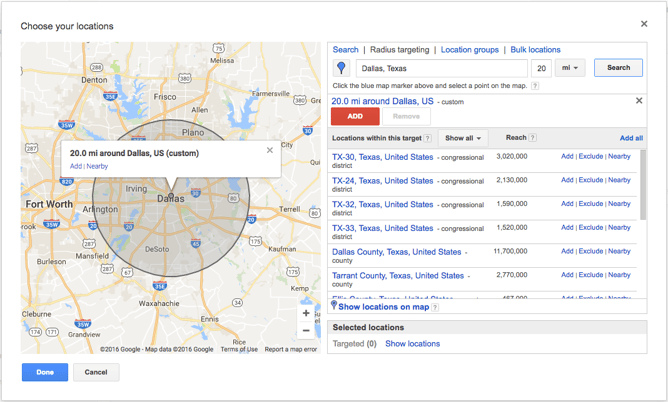Open Tarrant County, Texas, United States link
The width and height of the screenshot is (668, 402).
click(x=398, y=276)
